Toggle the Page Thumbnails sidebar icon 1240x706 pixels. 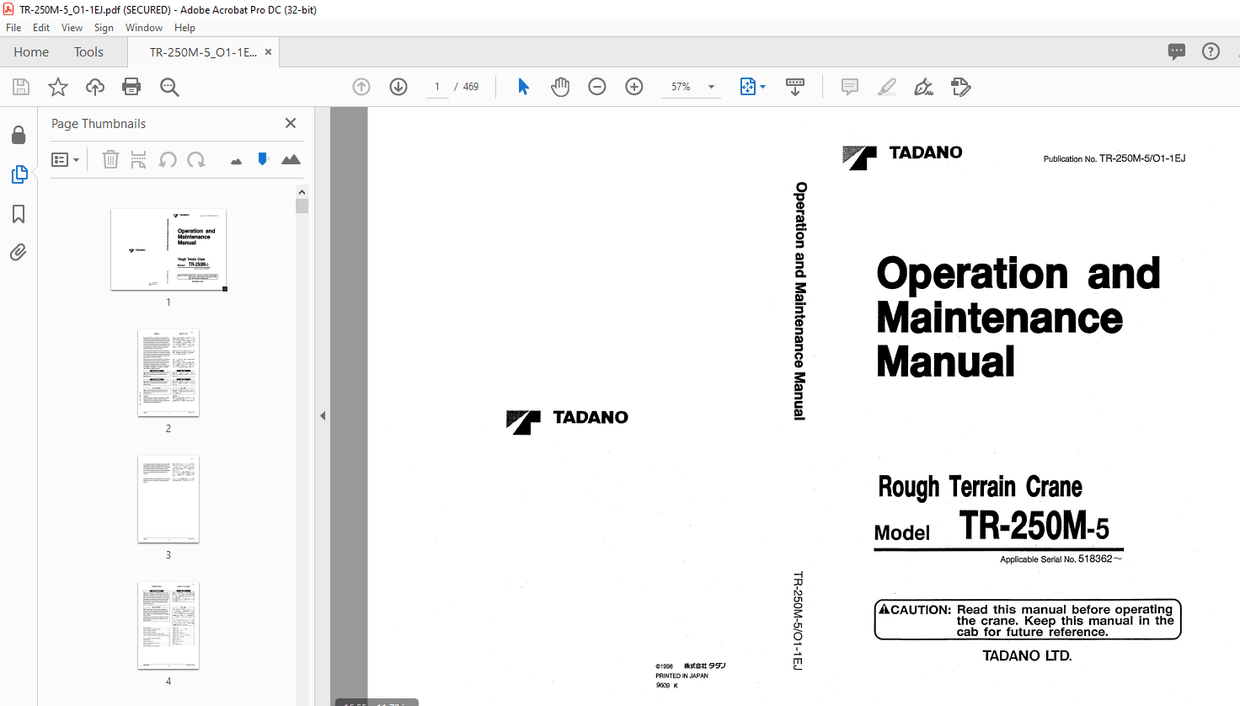coord(18,175)
